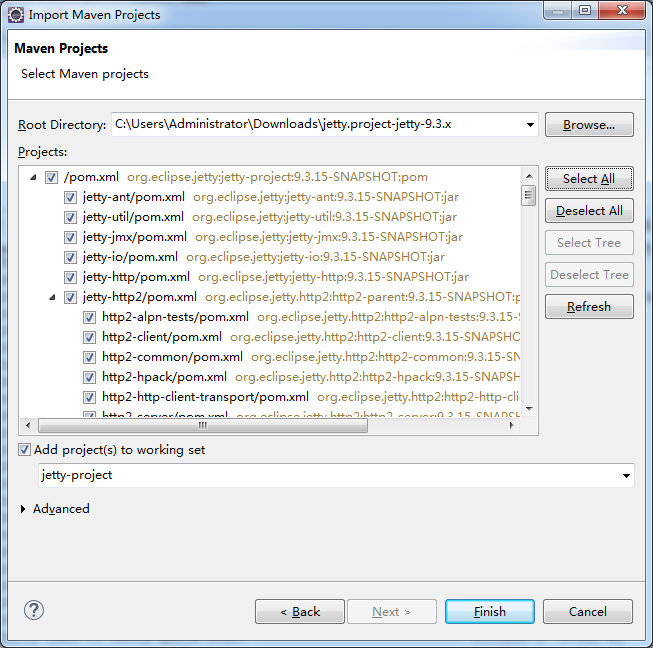
Task: Toggle the http2-client/pom.xml checkbox
Action: point(89,337)
